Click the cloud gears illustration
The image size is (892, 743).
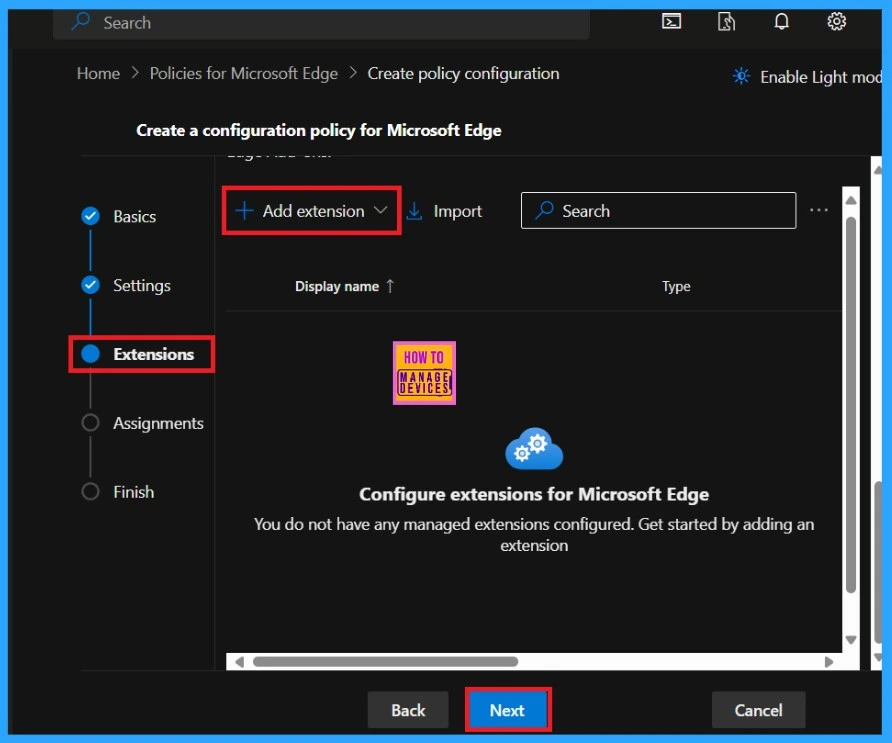point(534,449)
